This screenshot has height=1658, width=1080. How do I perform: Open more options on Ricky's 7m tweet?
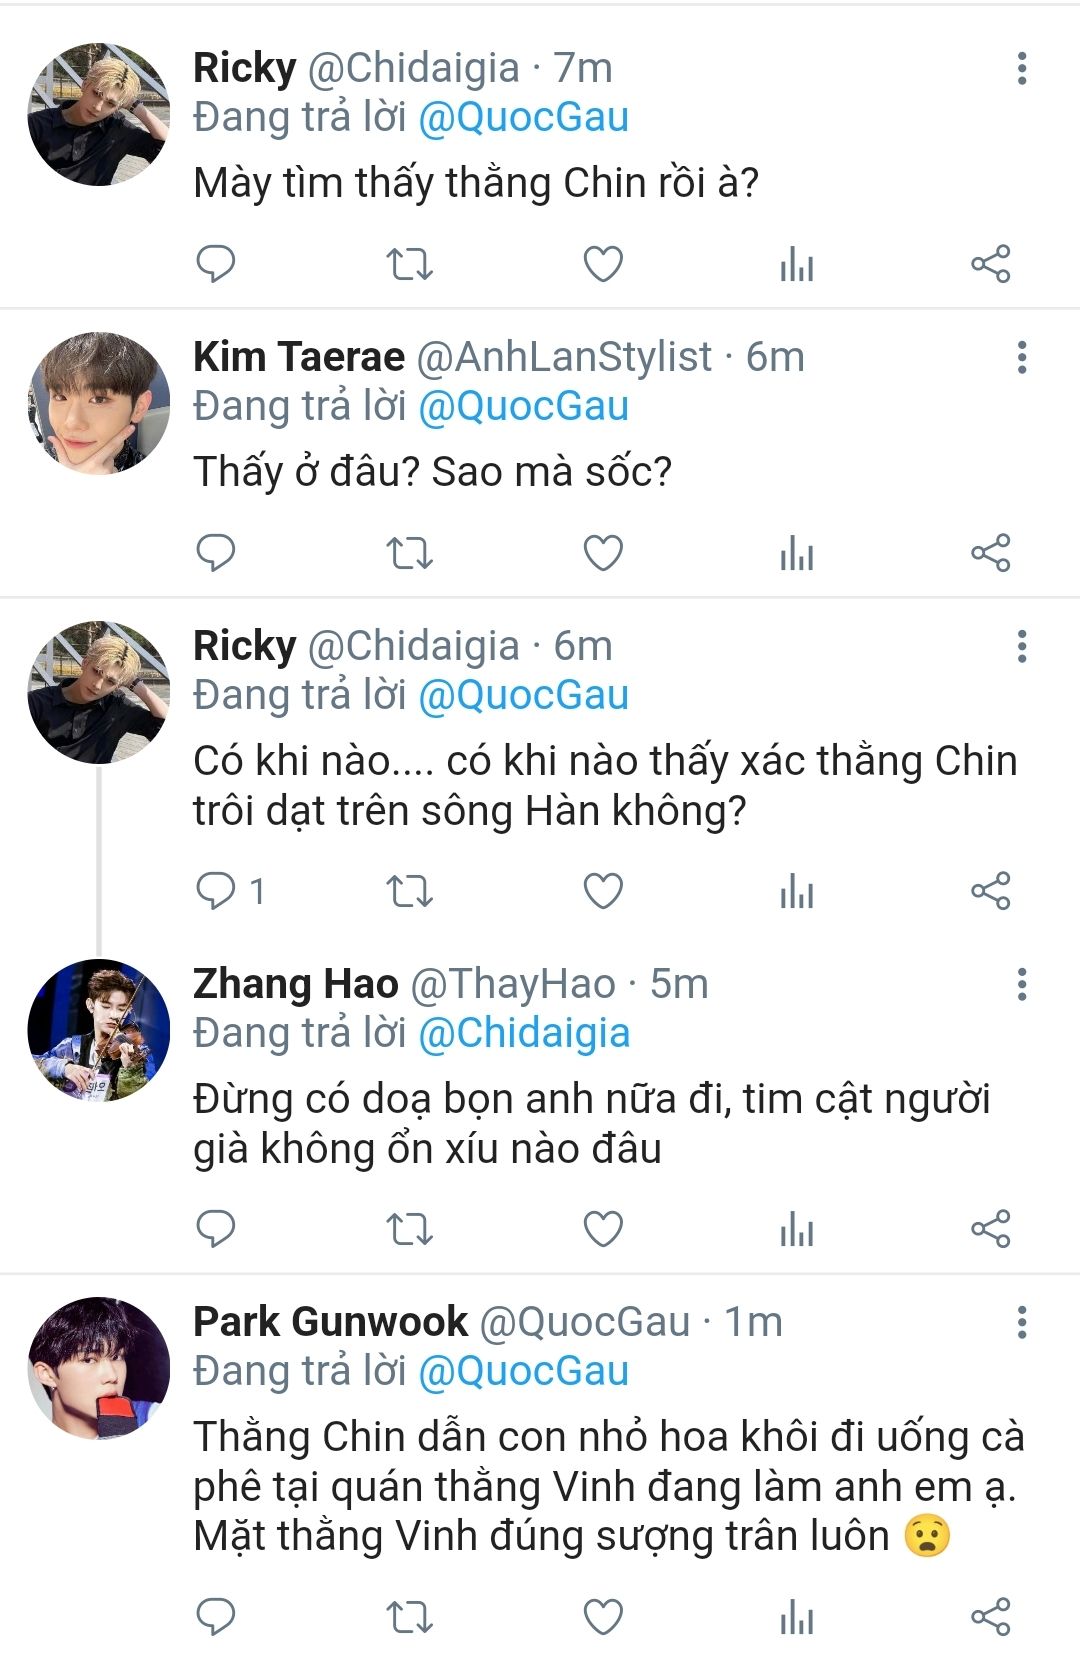(1021, 68)
